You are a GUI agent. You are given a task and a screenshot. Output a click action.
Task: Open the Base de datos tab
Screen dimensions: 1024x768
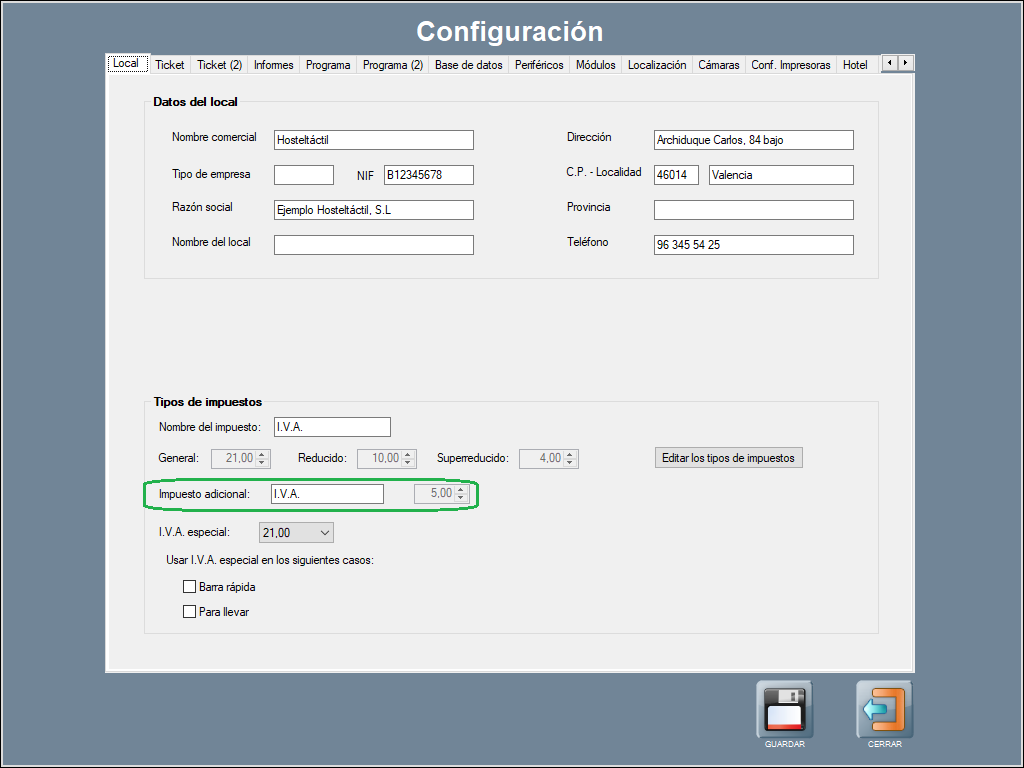[468, 65]
